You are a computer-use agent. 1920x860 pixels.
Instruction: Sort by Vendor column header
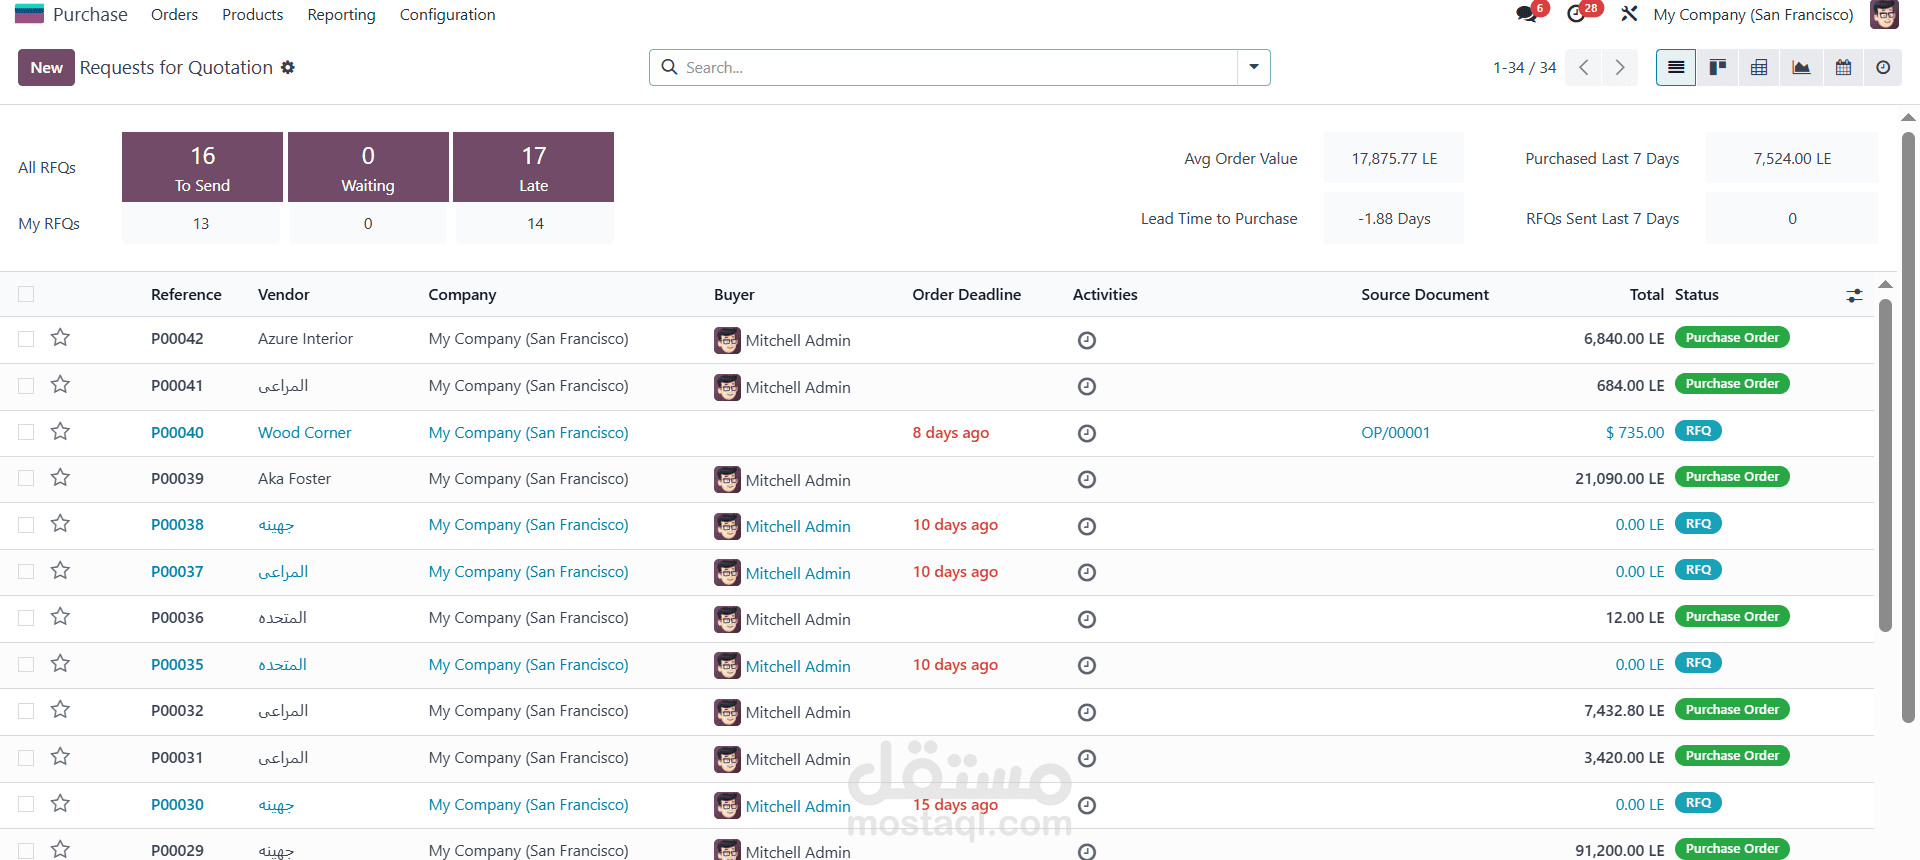click(x=283, y=294)
